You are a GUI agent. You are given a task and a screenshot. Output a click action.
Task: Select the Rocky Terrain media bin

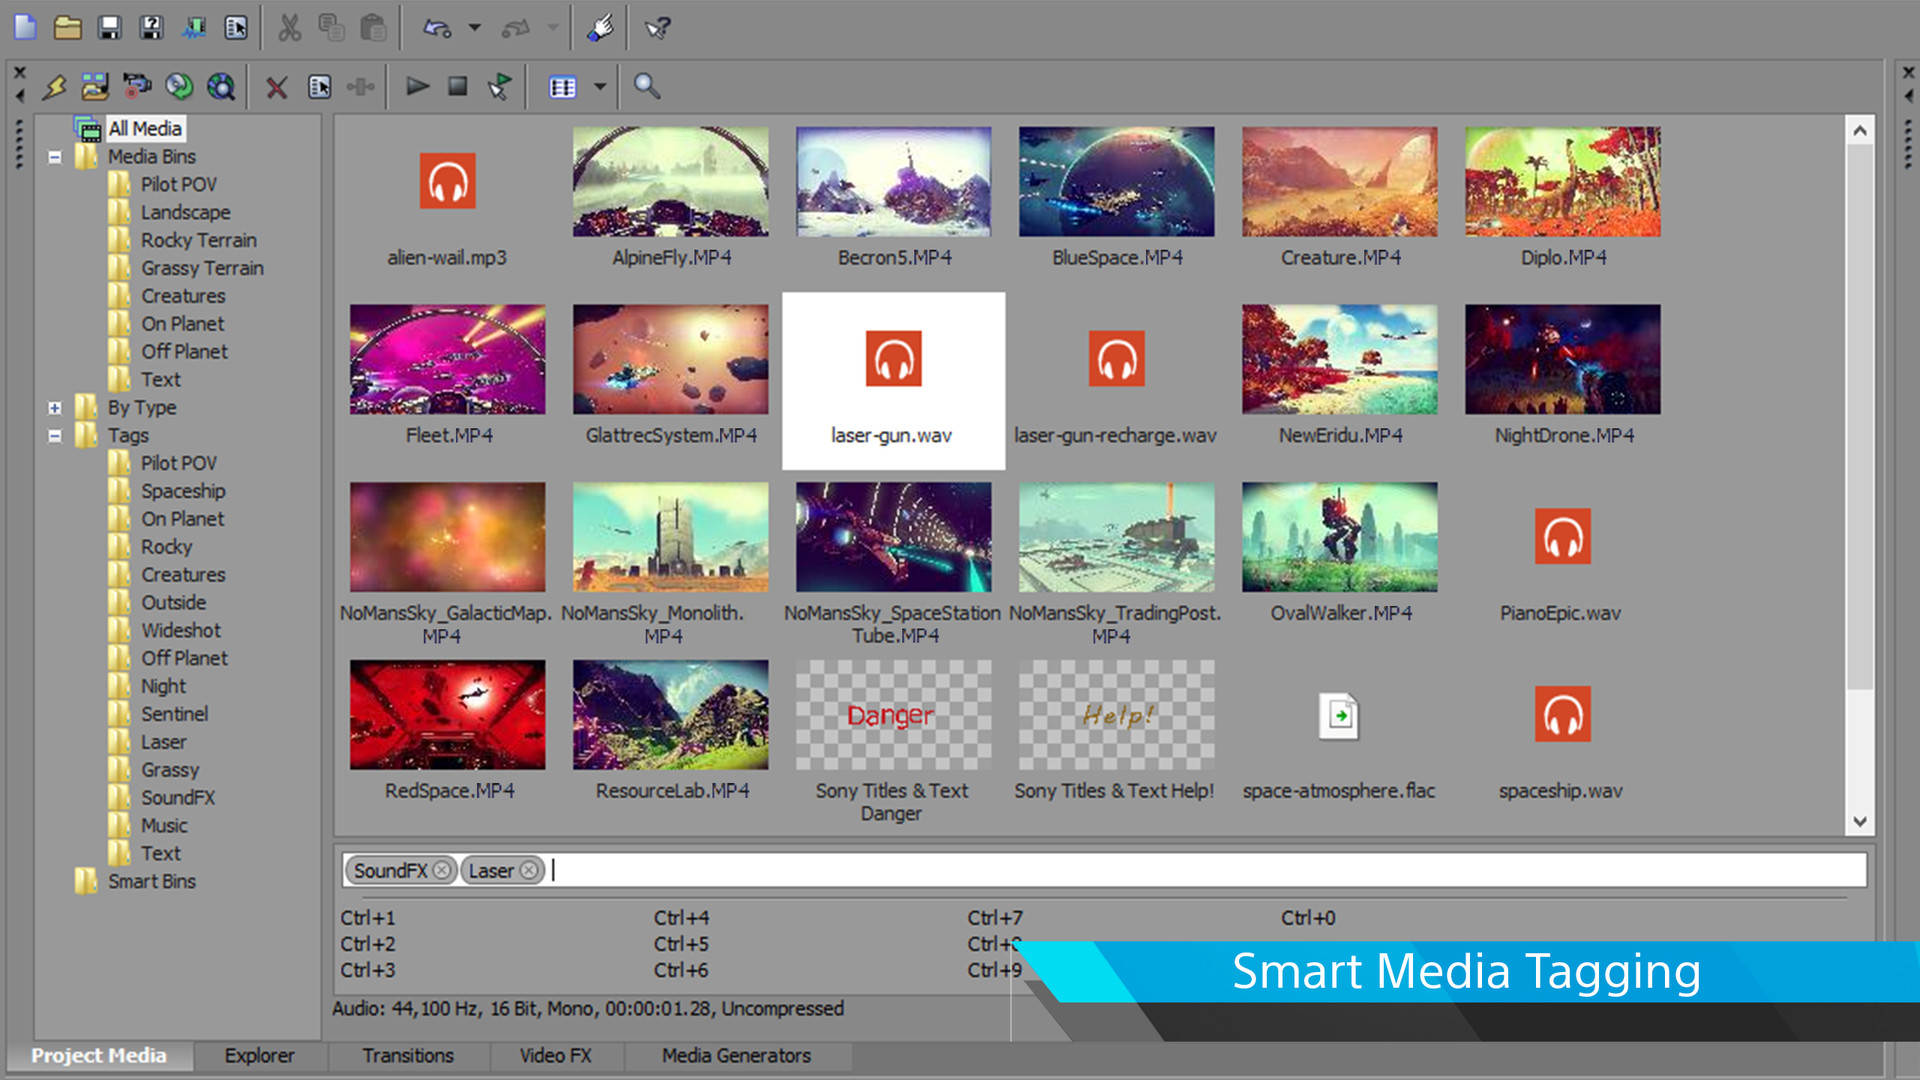pyautogui.click(x=199, y=241)
